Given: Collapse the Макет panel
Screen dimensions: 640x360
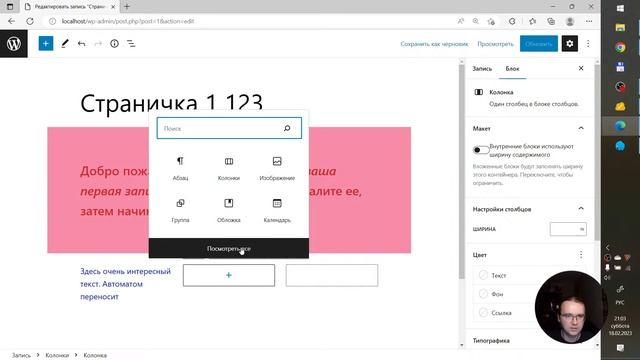Looking at the screenshot, I should point(581,128).
